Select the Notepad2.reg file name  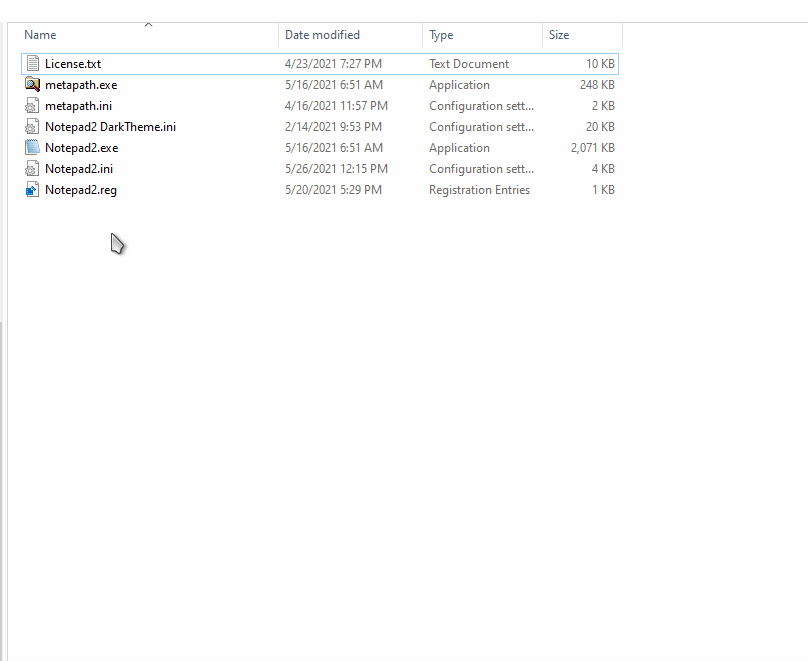[x=81, y=190]
